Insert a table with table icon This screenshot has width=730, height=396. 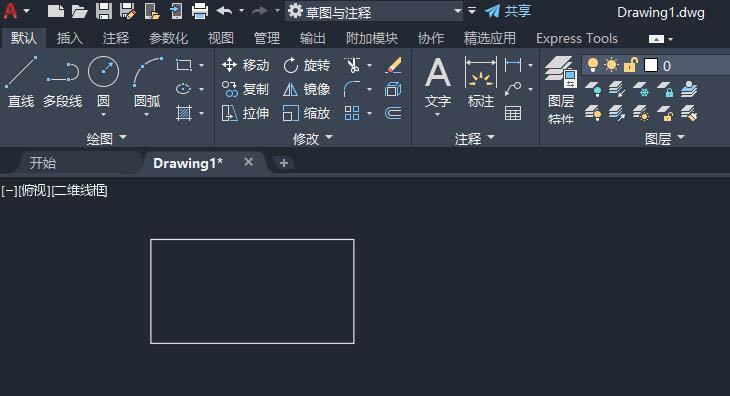tap(513, 113)
